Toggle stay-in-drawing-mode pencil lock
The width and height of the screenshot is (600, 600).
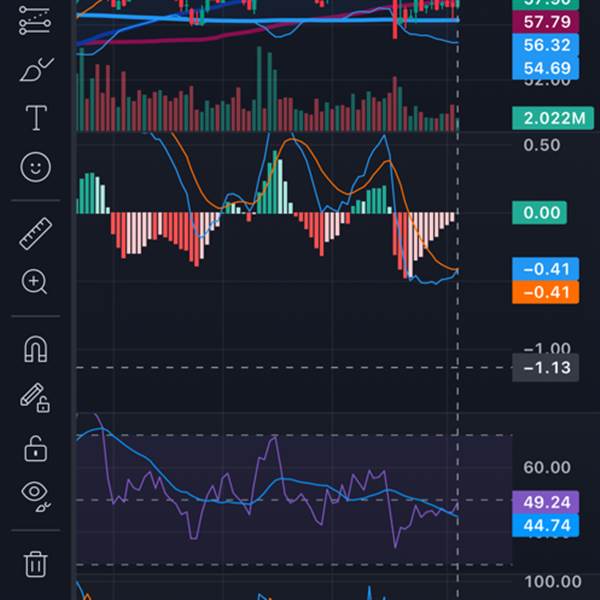(x=35, y=398)
